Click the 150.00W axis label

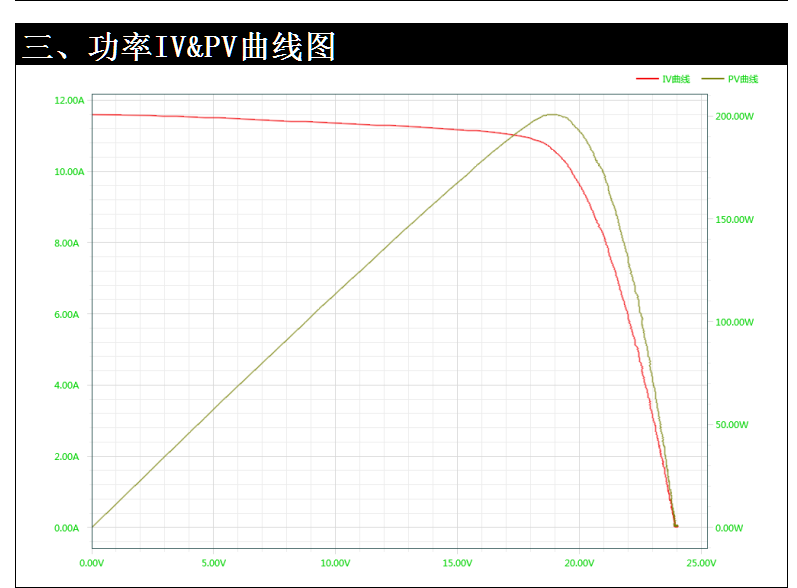pyautogui.click(x=734, y=220)
